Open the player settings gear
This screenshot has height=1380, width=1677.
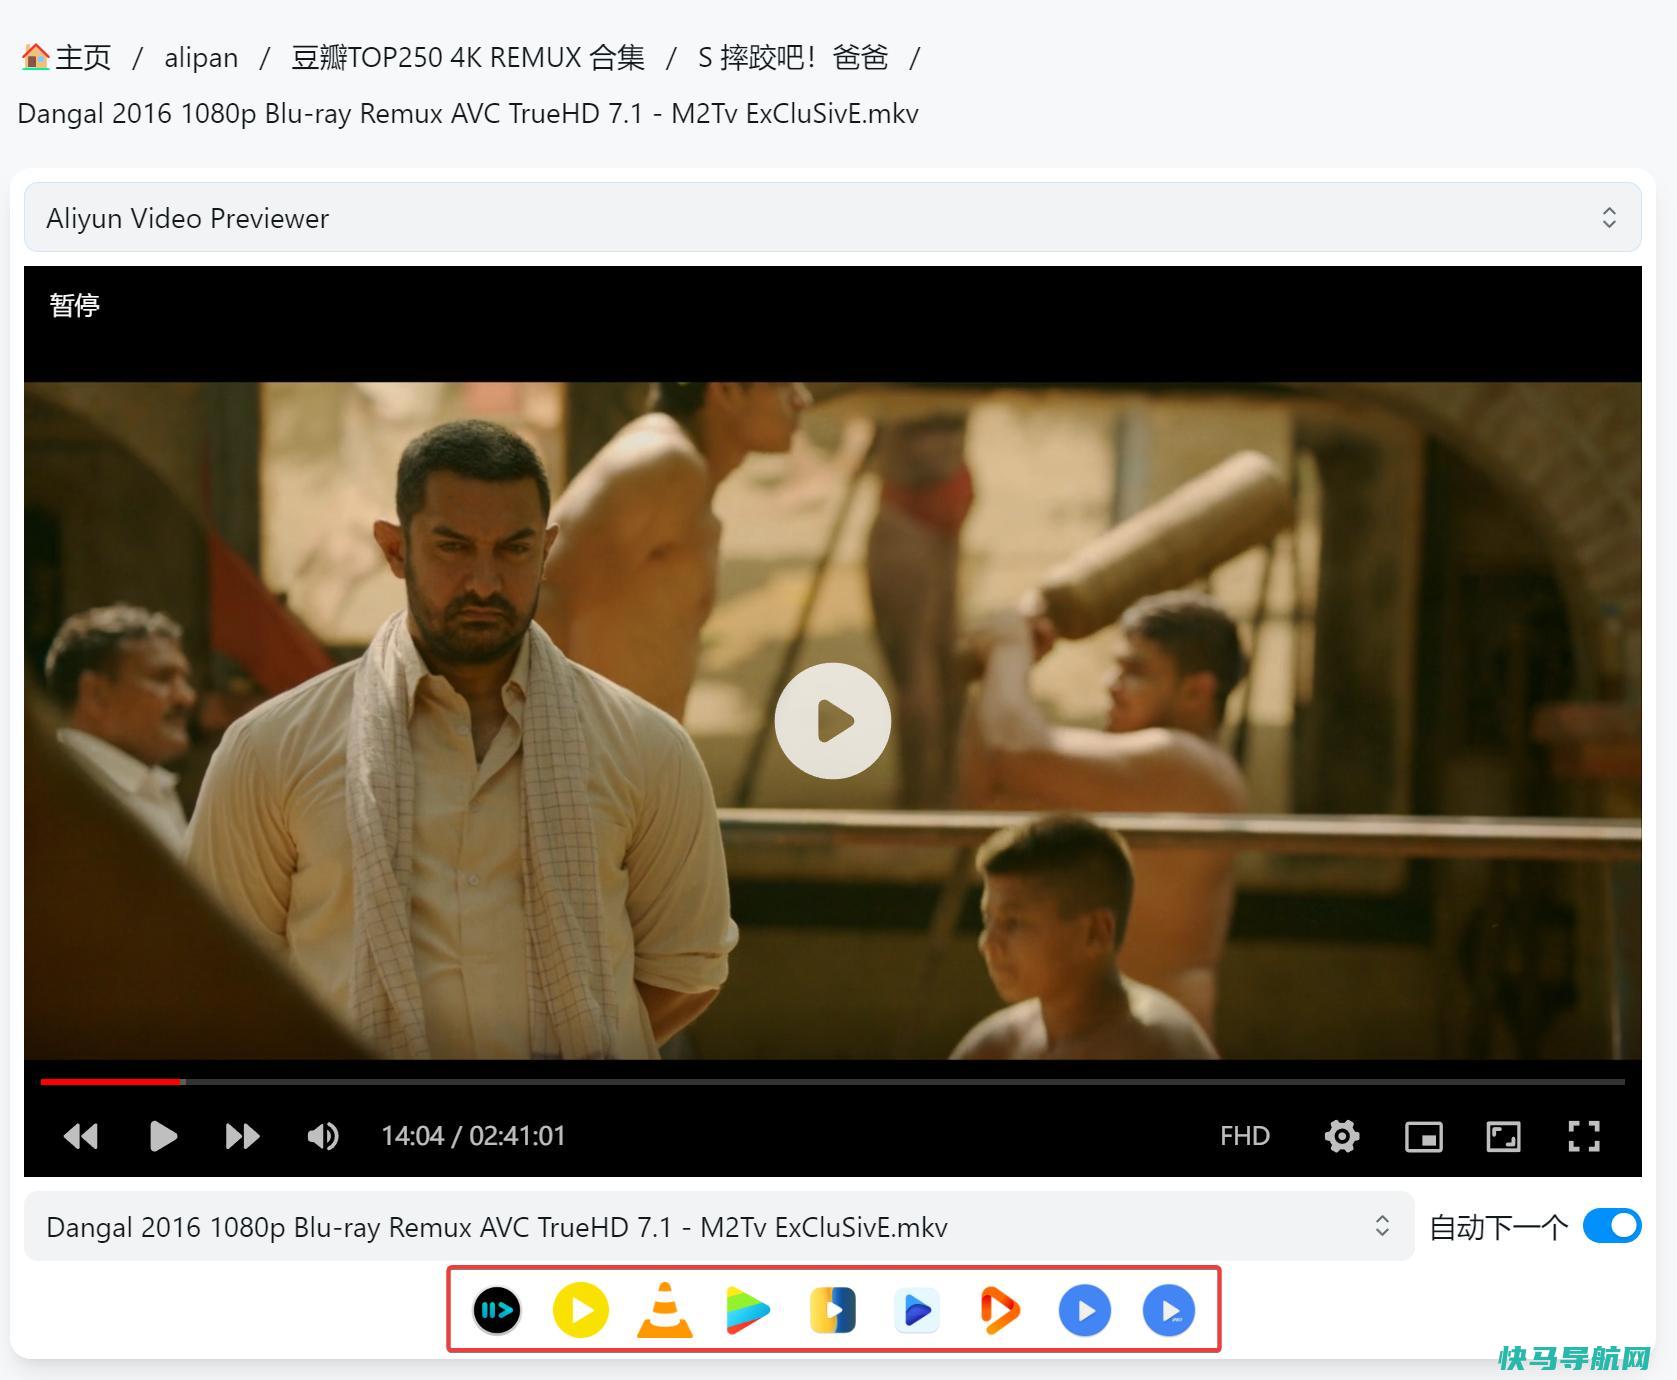1342,1136
